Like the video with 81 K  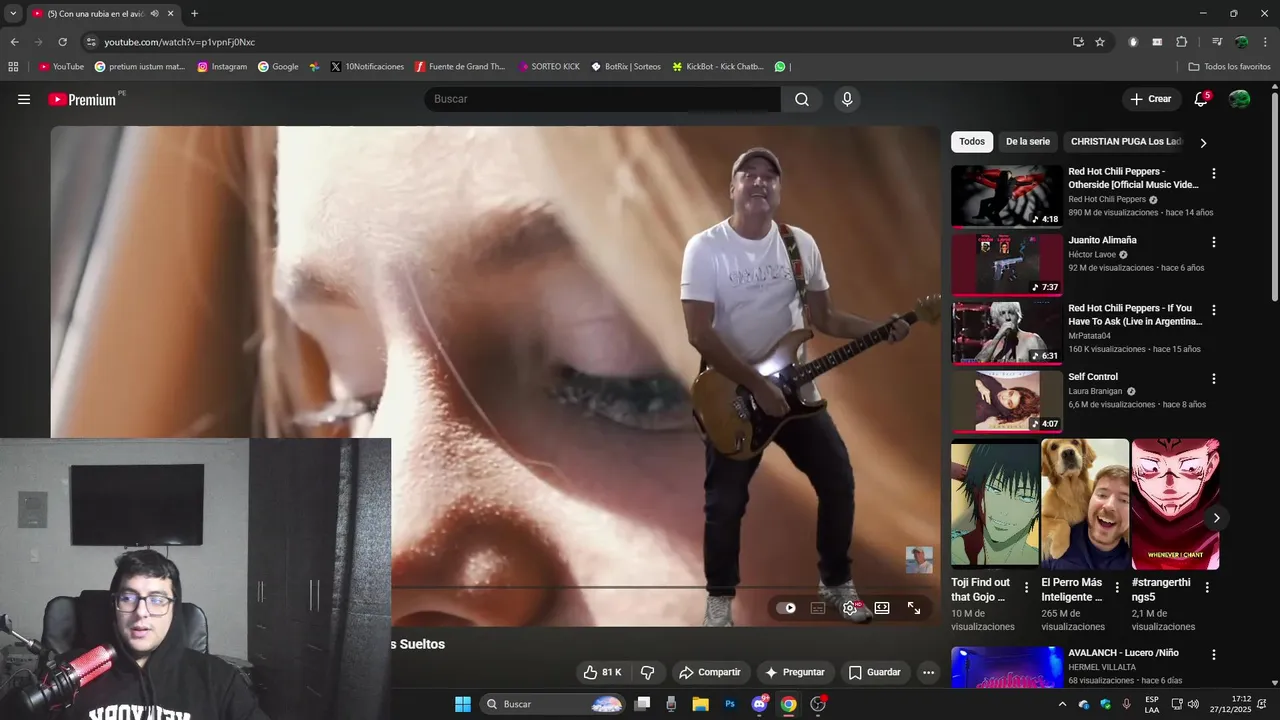point(602,672)
